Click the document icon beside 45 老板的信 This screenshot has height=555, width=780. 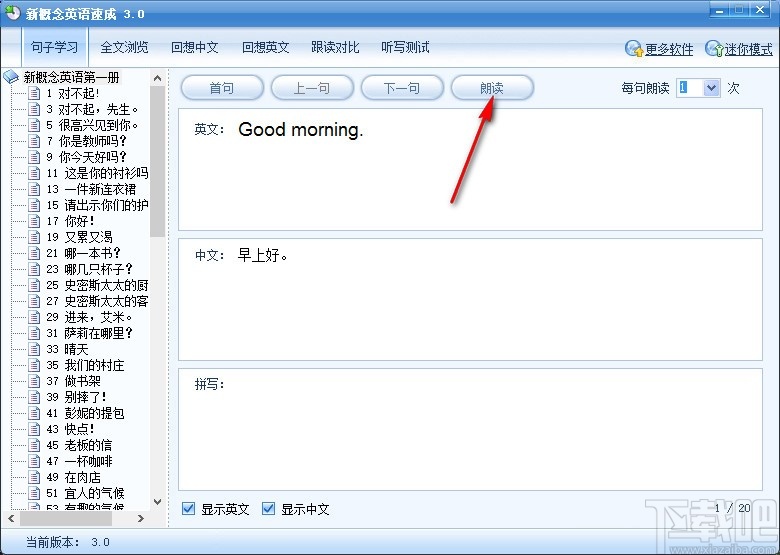pos(34,445)
